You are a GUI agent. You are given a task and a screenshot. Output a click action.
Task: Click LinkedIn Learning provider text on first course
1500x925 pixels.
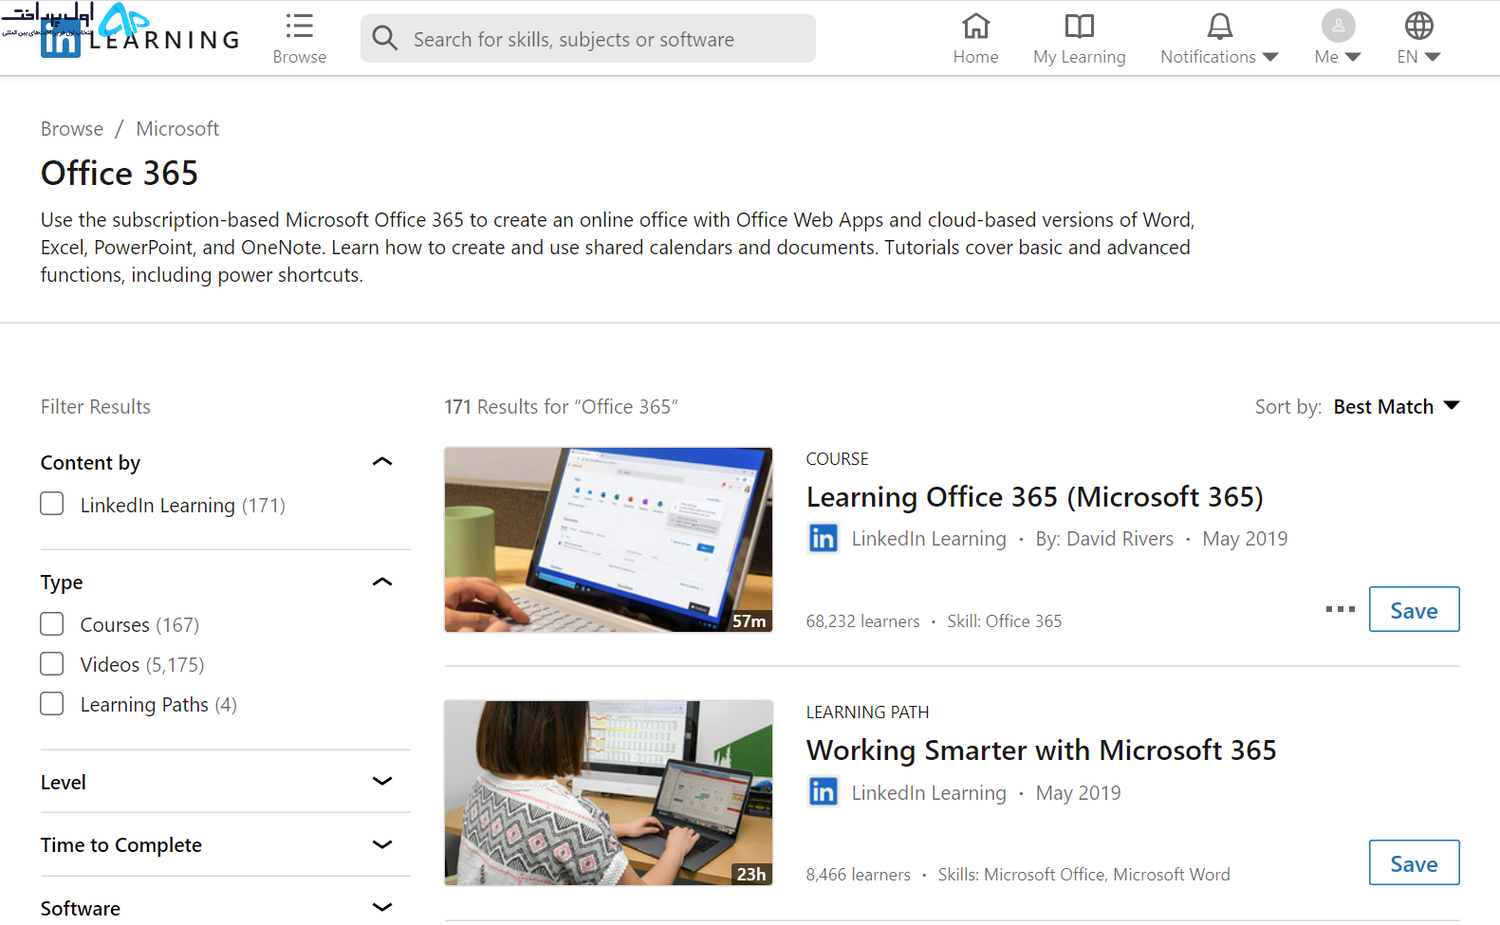(x=929, y=539)
